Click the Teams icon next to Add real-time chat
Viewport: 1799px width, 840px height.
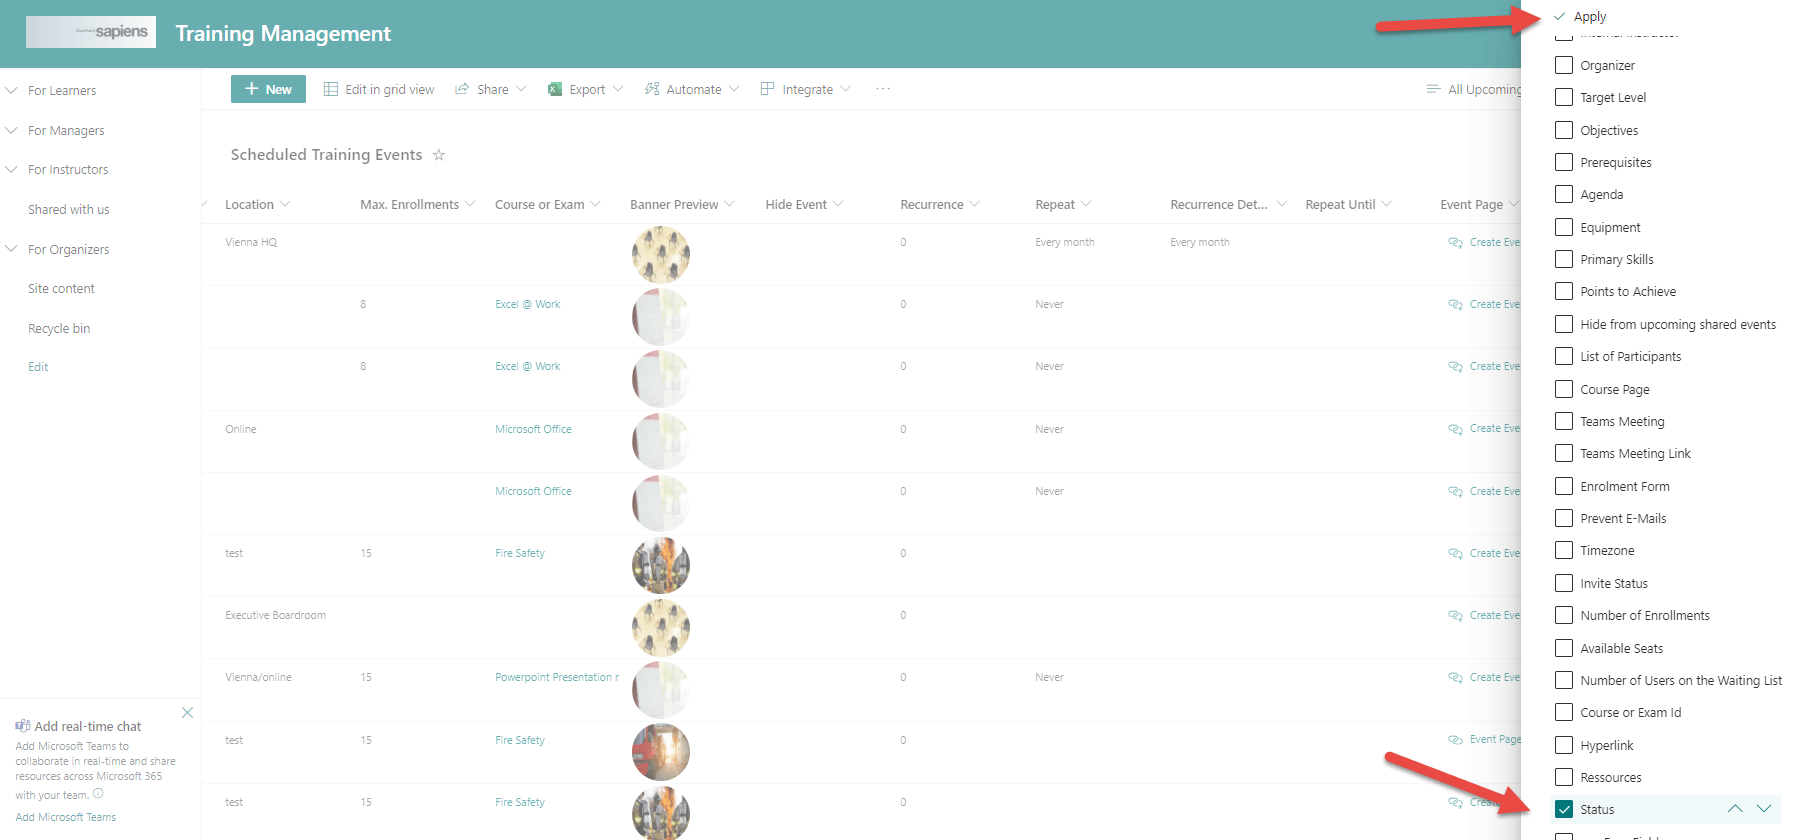[x=22, y=726]
